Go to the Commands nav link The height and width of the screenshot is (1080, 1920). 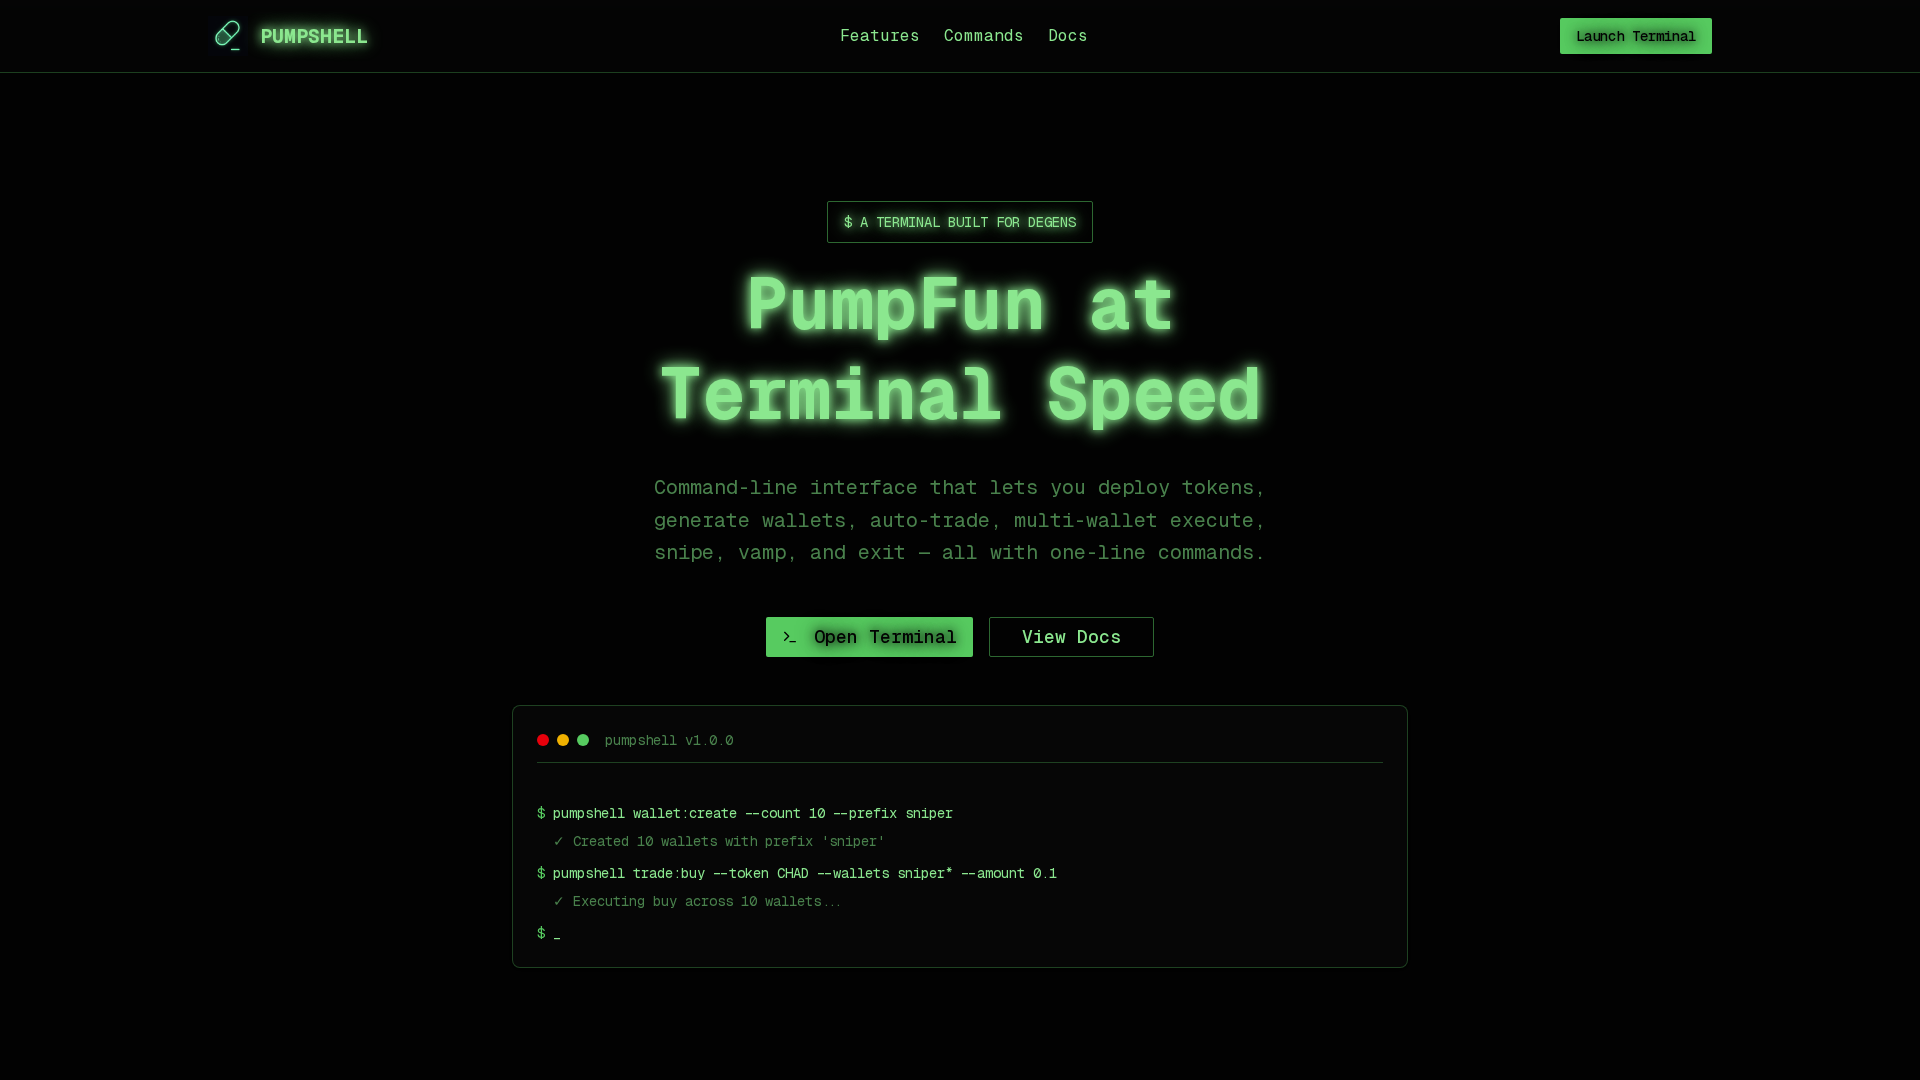pos(983,36)
